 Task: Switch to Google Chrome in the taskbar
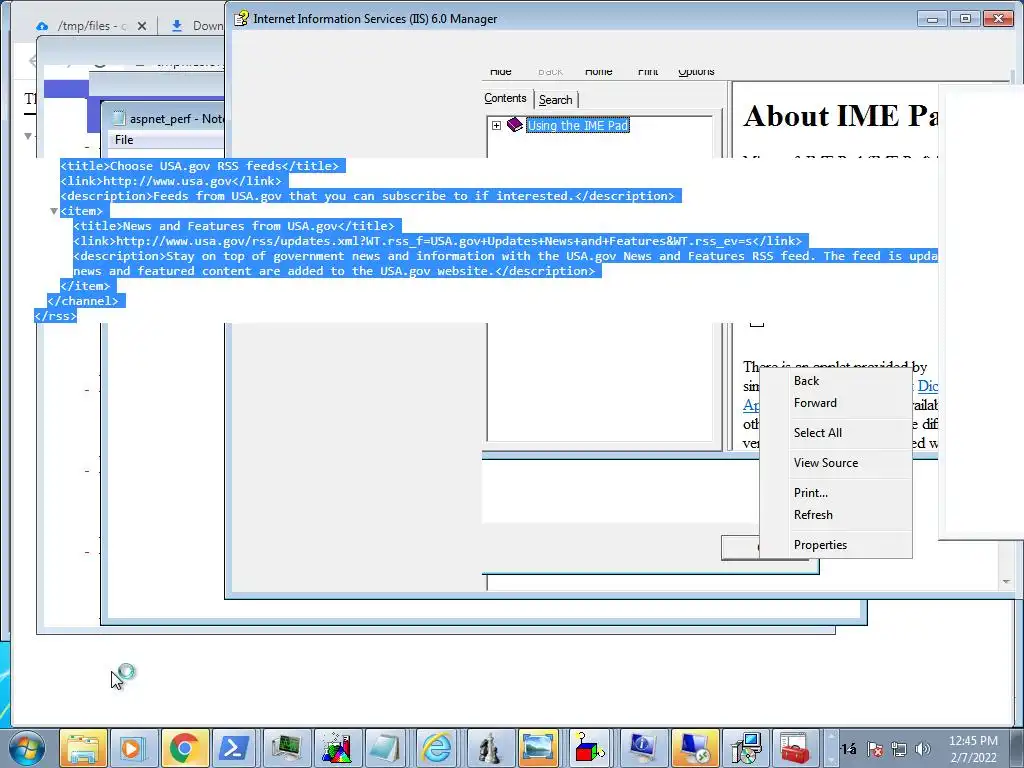(185, 748)
